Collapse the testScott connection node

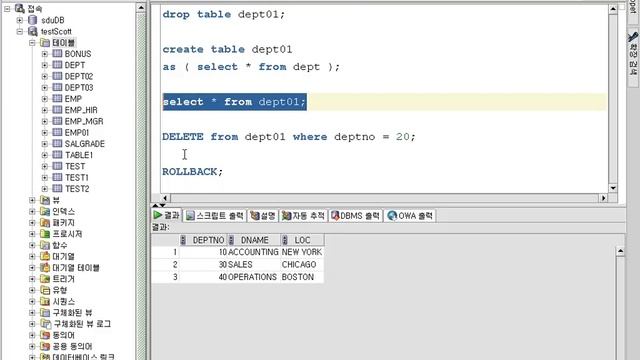point(20,31)
